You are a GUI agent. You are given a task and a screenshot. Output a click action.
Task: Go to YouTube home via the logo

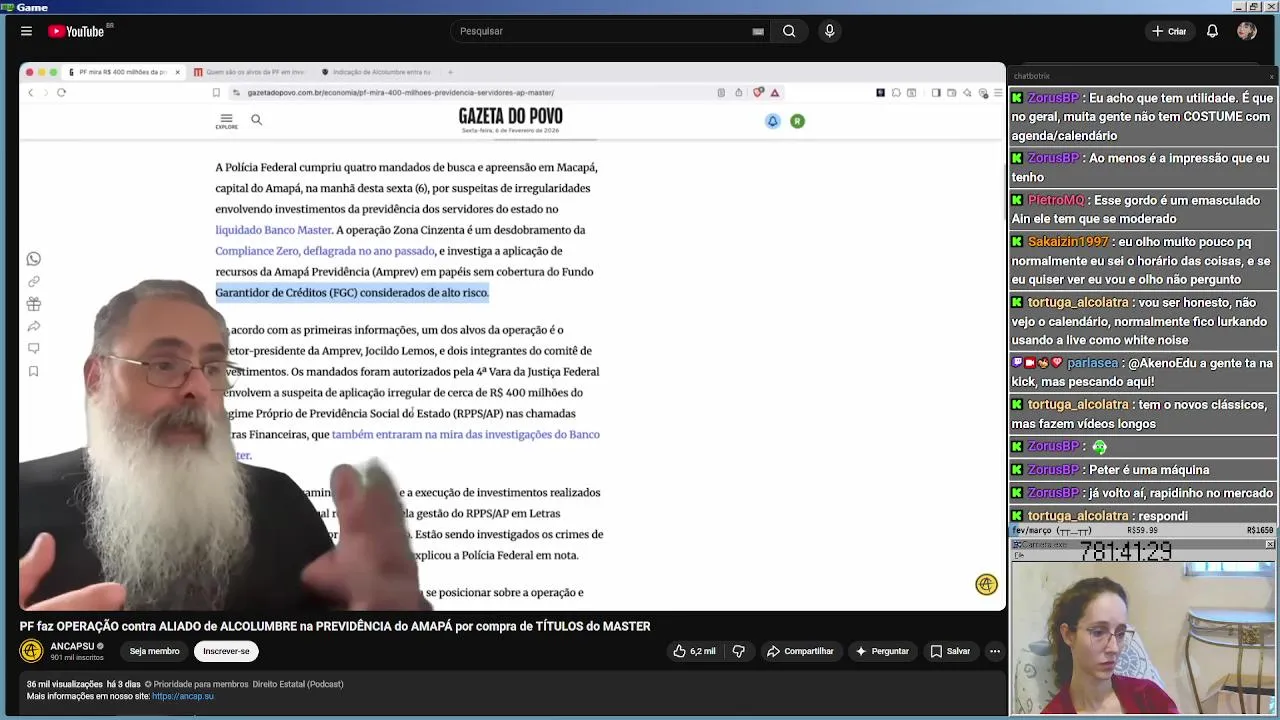pyautogui.click(x=77, y=31)
